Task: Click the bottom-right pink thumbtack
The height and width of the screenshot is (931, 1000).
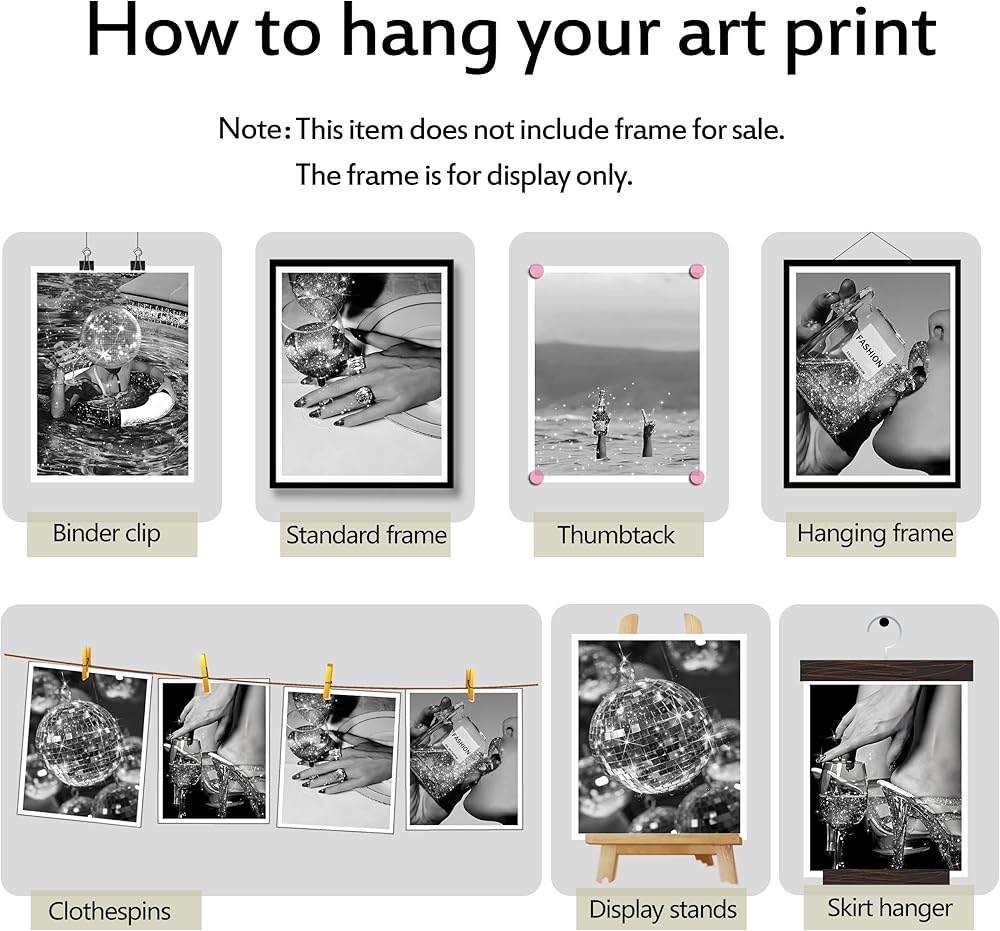Action: (696, 477)
